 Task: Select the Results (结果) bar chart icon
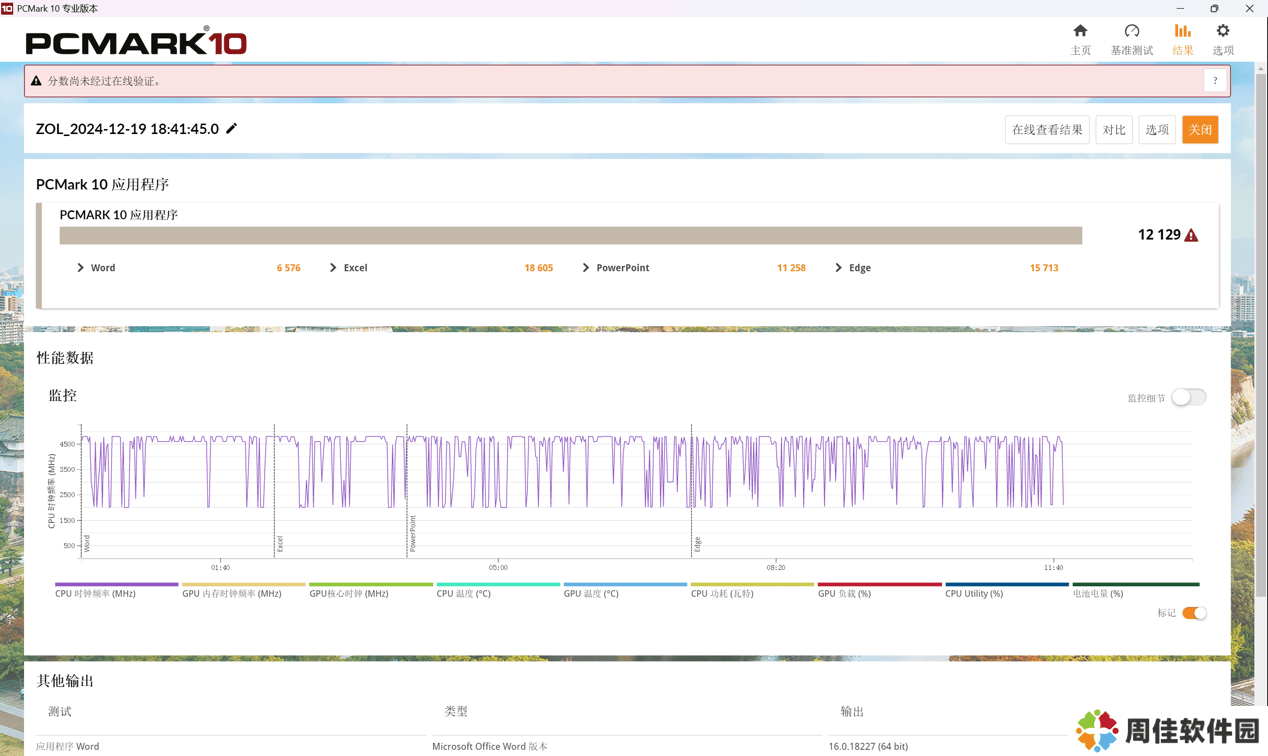click(1182, 31)
